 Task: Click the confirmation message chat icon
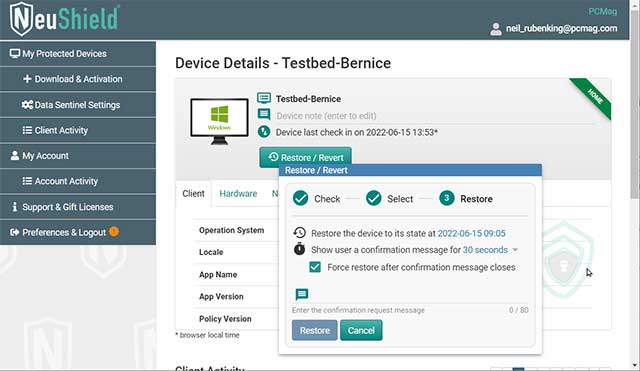pos(302,294)
